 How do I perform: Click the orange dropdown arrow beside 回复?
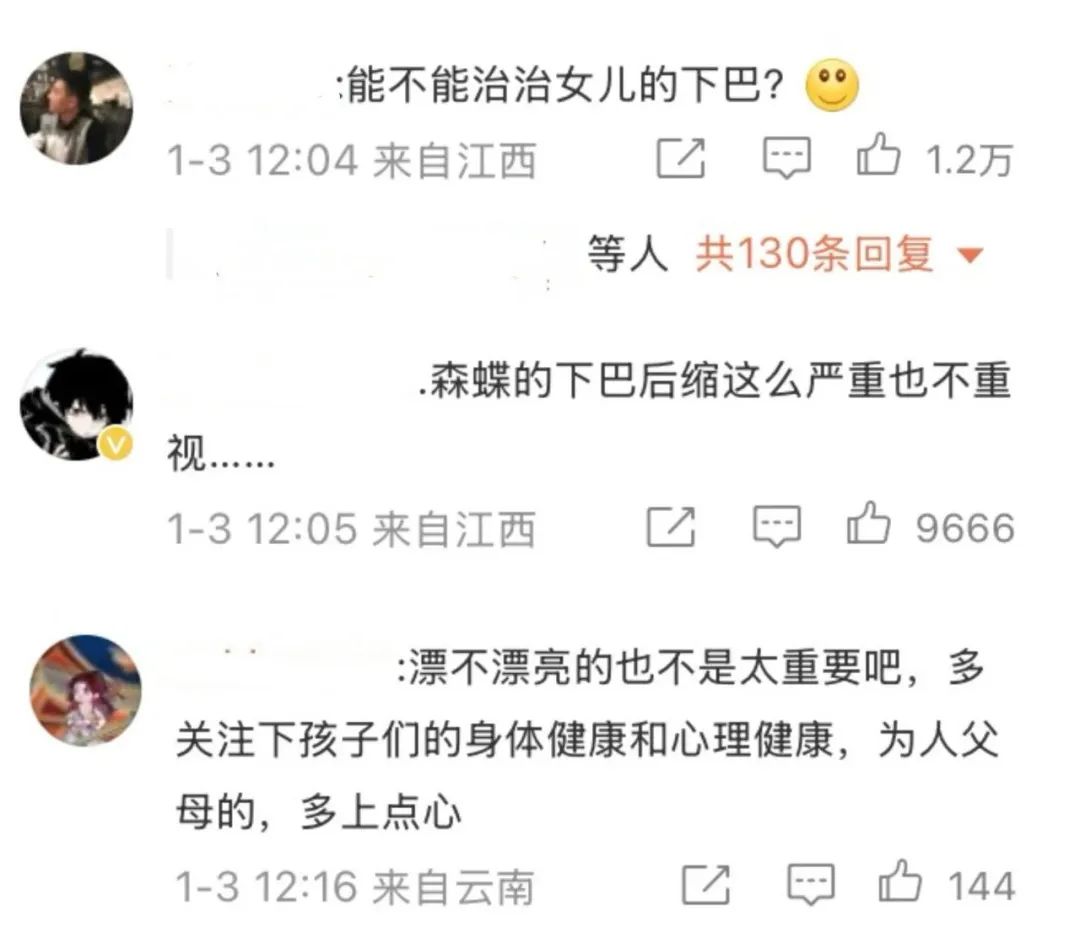pos(970,256)
